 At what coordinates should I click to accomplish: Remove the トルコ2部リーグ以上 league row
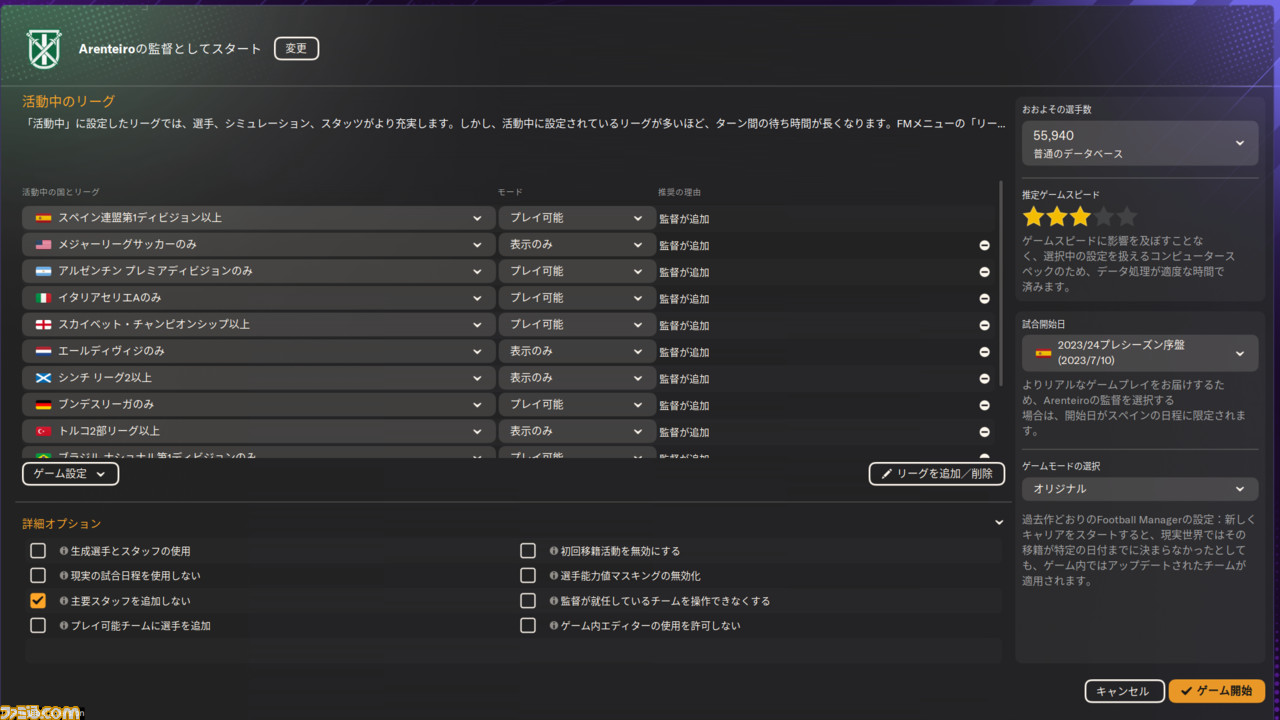pos(984,432)
